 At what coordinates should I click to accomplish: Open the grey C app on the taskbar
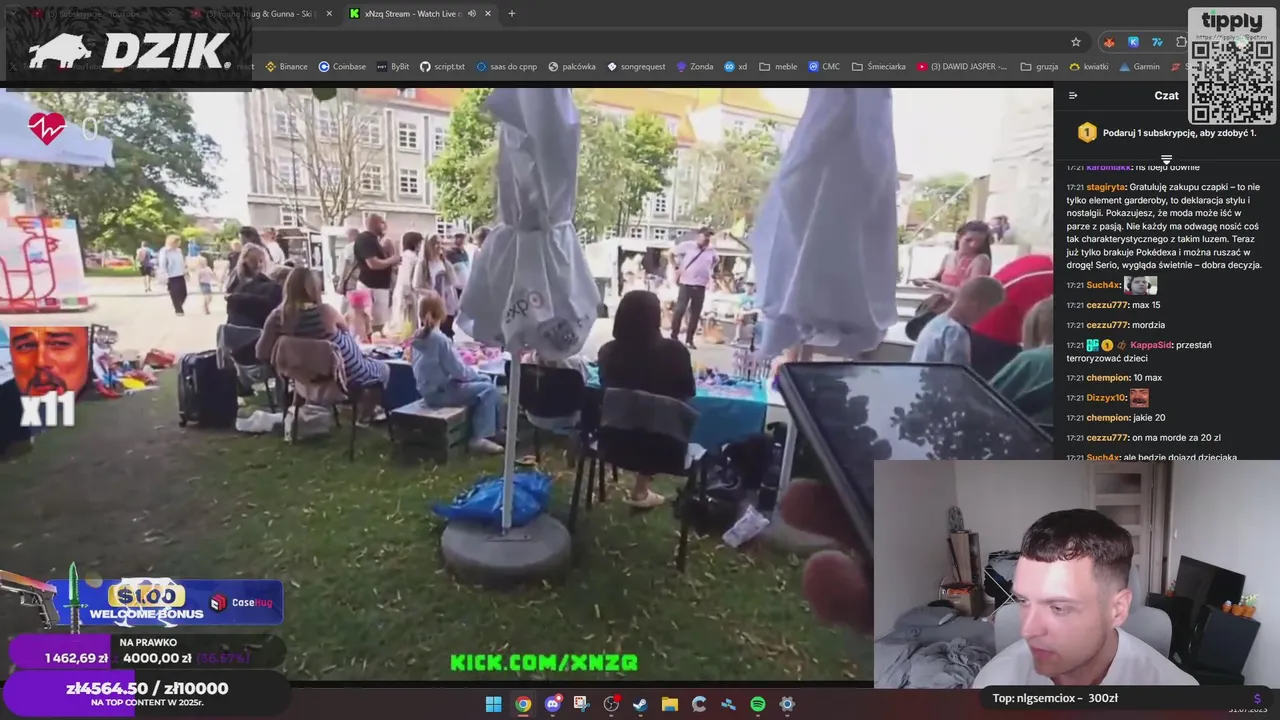click(699, 704)
